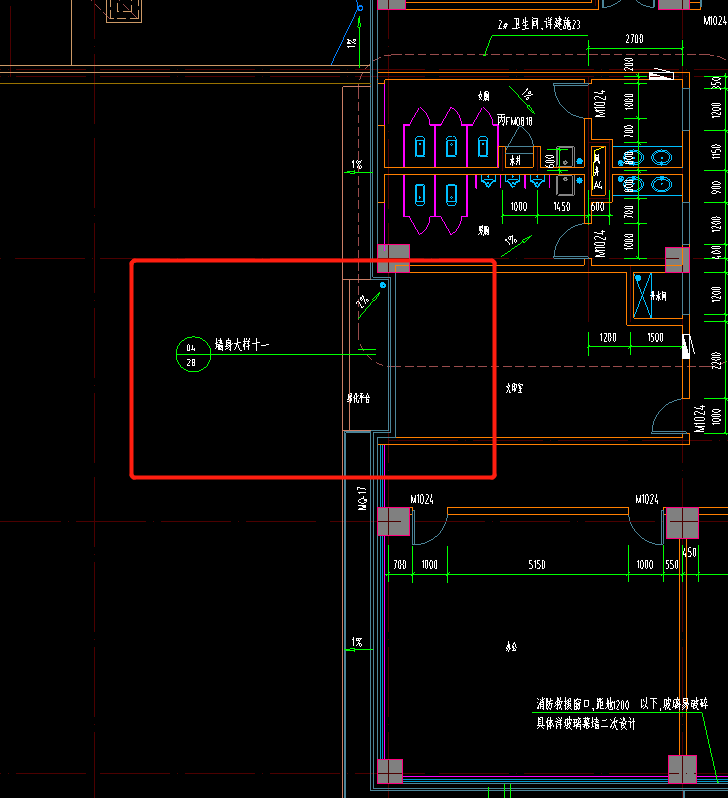Screen dimensions: 728x798
Task: Click the 5150 dimension text
Action: tap(537, 564)
